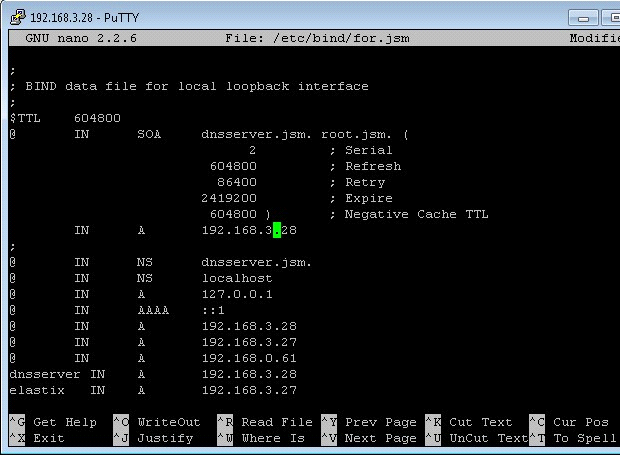620x455 pixels.
Task: Click the 86400 Retry value
Action: point(236,182)
